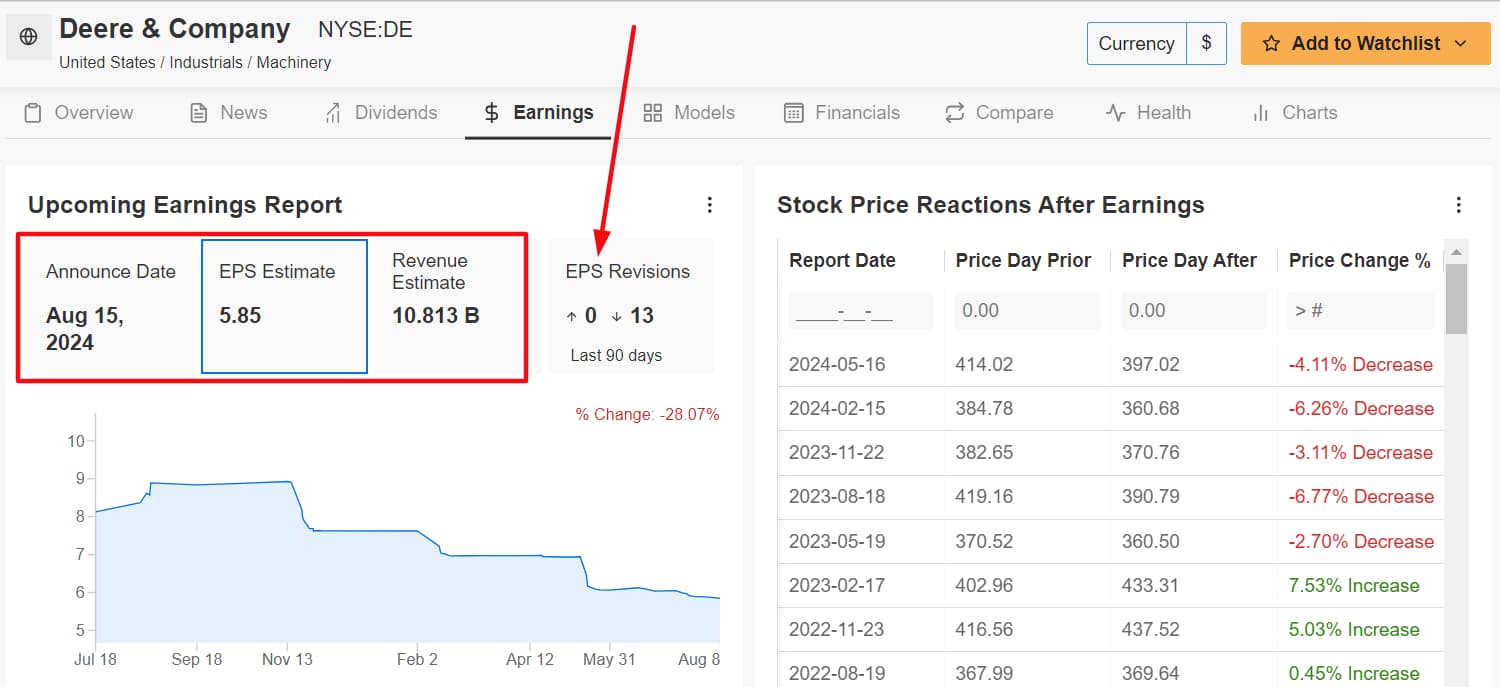
Task: Click the down arrow in EPS Revisions
Action: point(617,316)
